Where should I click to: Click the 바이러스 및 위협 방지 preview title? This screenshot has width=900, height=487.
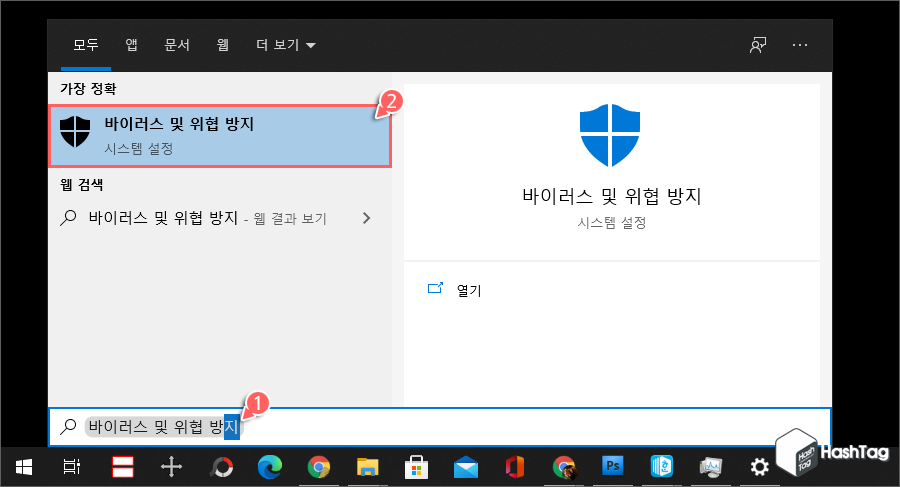tap(612, 196)
